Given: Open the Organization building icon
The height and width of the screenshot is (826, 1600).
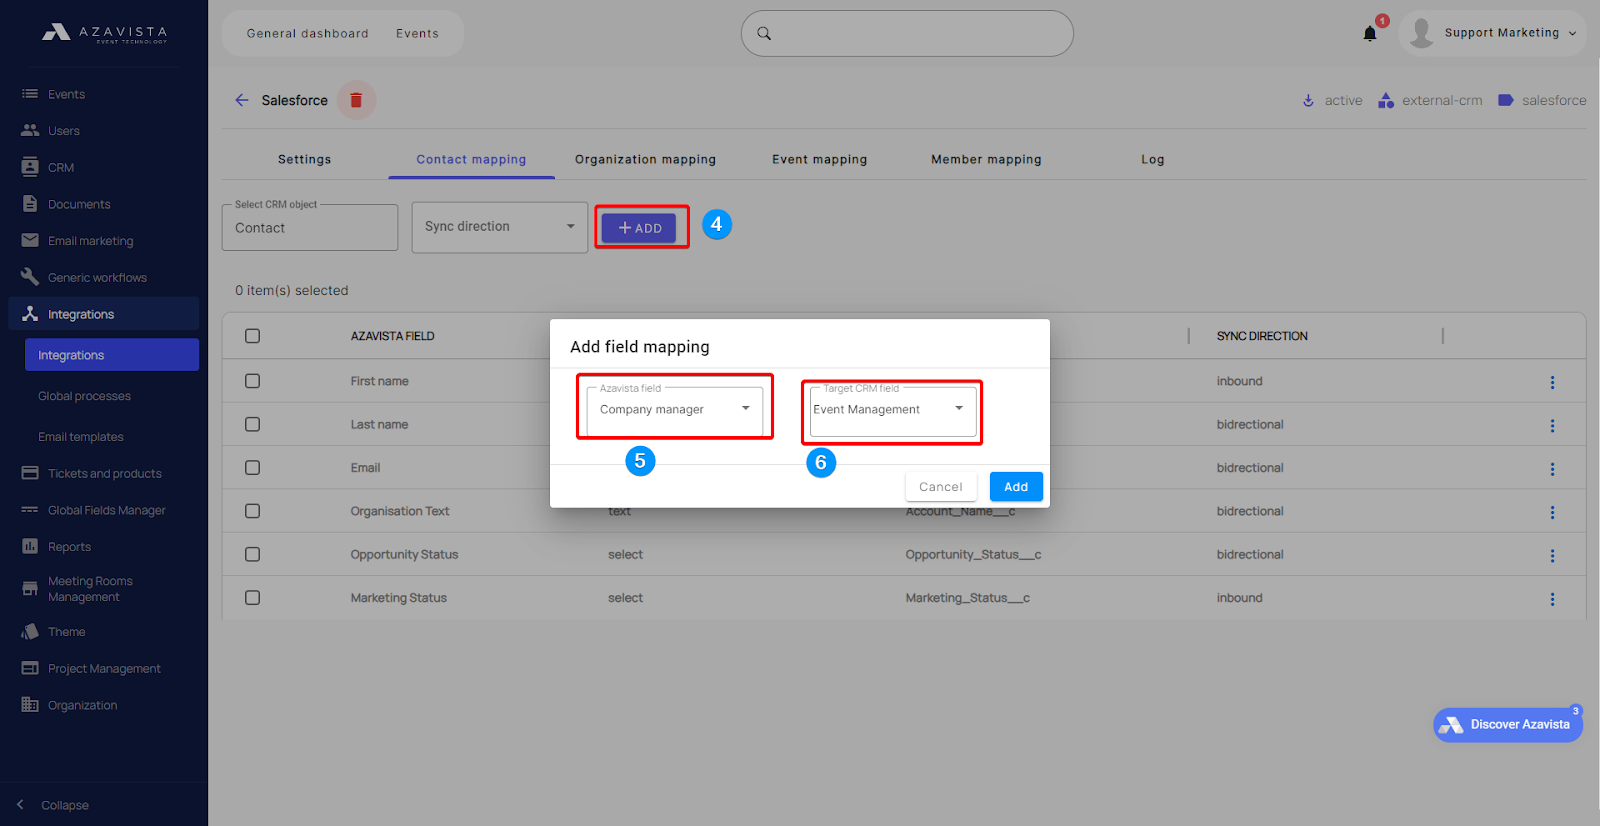Looking at the screenshot, I should point(30,704).
